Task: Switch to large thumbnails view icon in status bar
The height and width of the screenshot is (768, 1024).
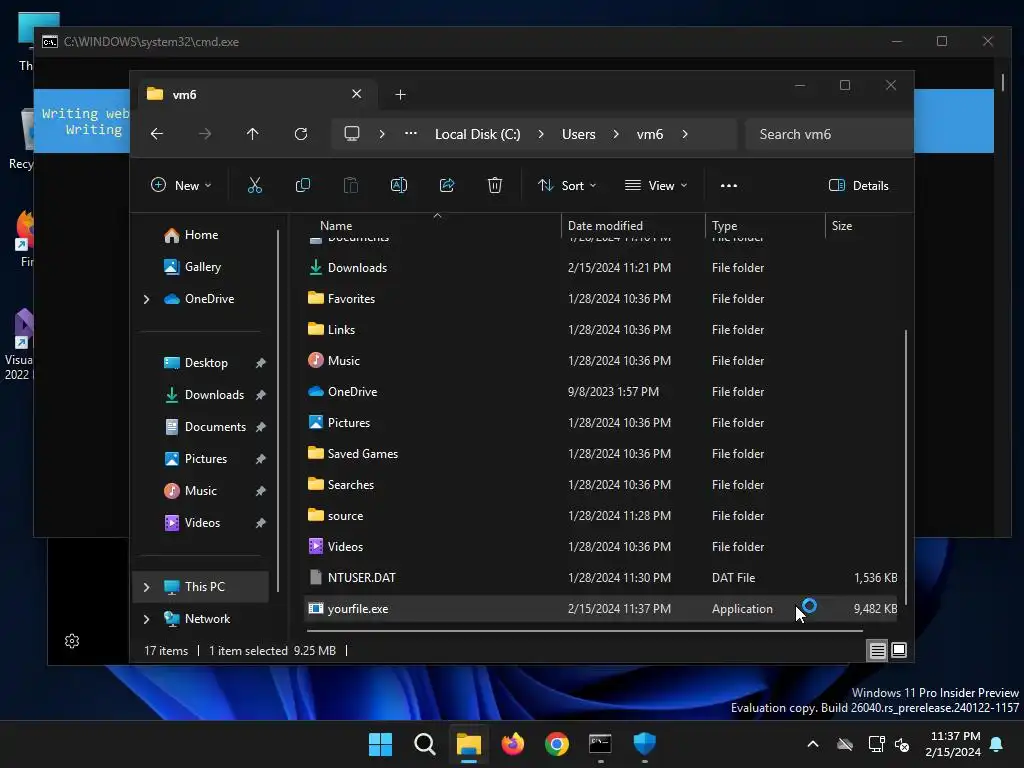Action: point(899,650)
